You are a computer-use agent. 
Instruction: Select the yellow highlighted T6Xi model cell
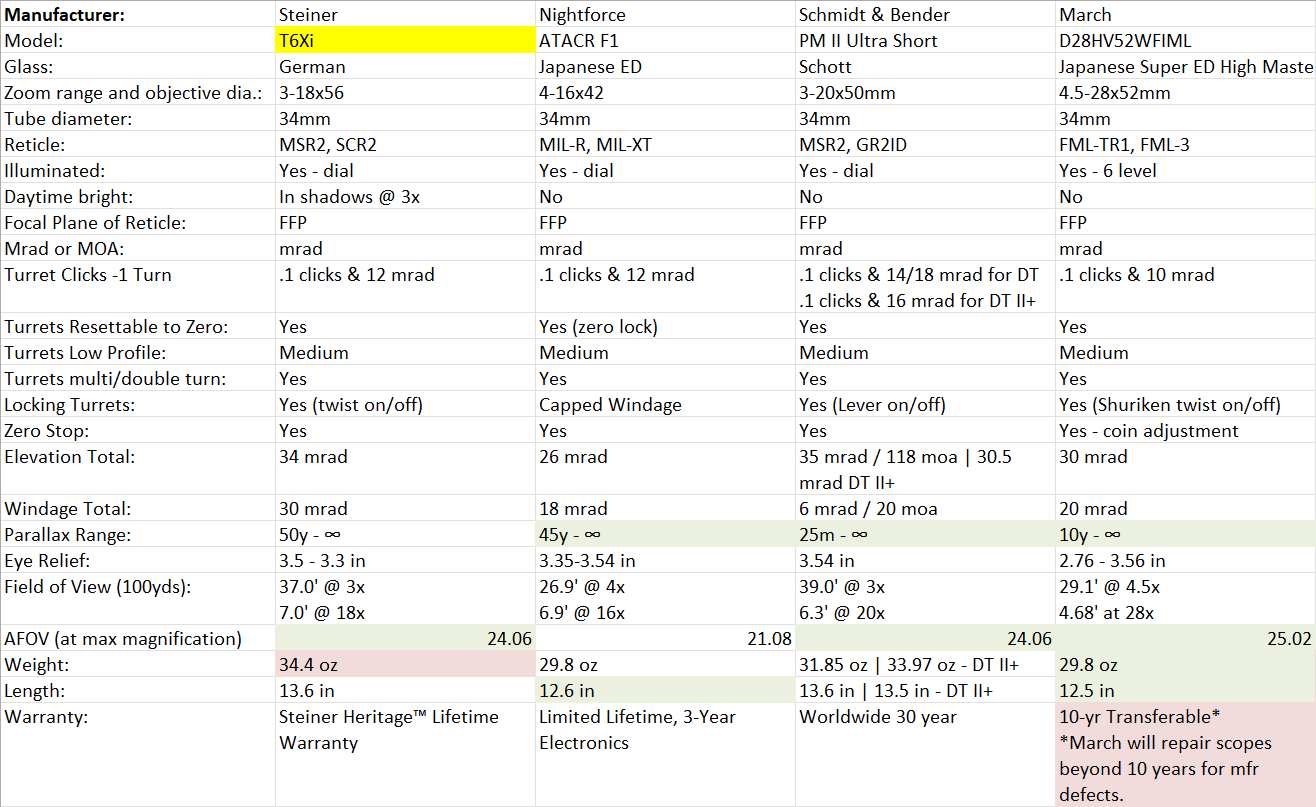coord(406,41)
